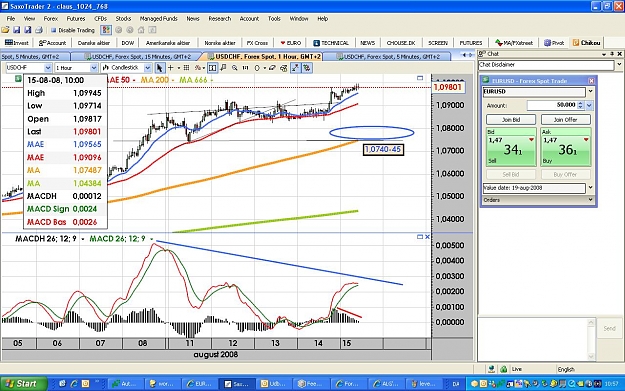
Task: Click the Amount input field
Action: pyautogui.click(x=552, y=105)
